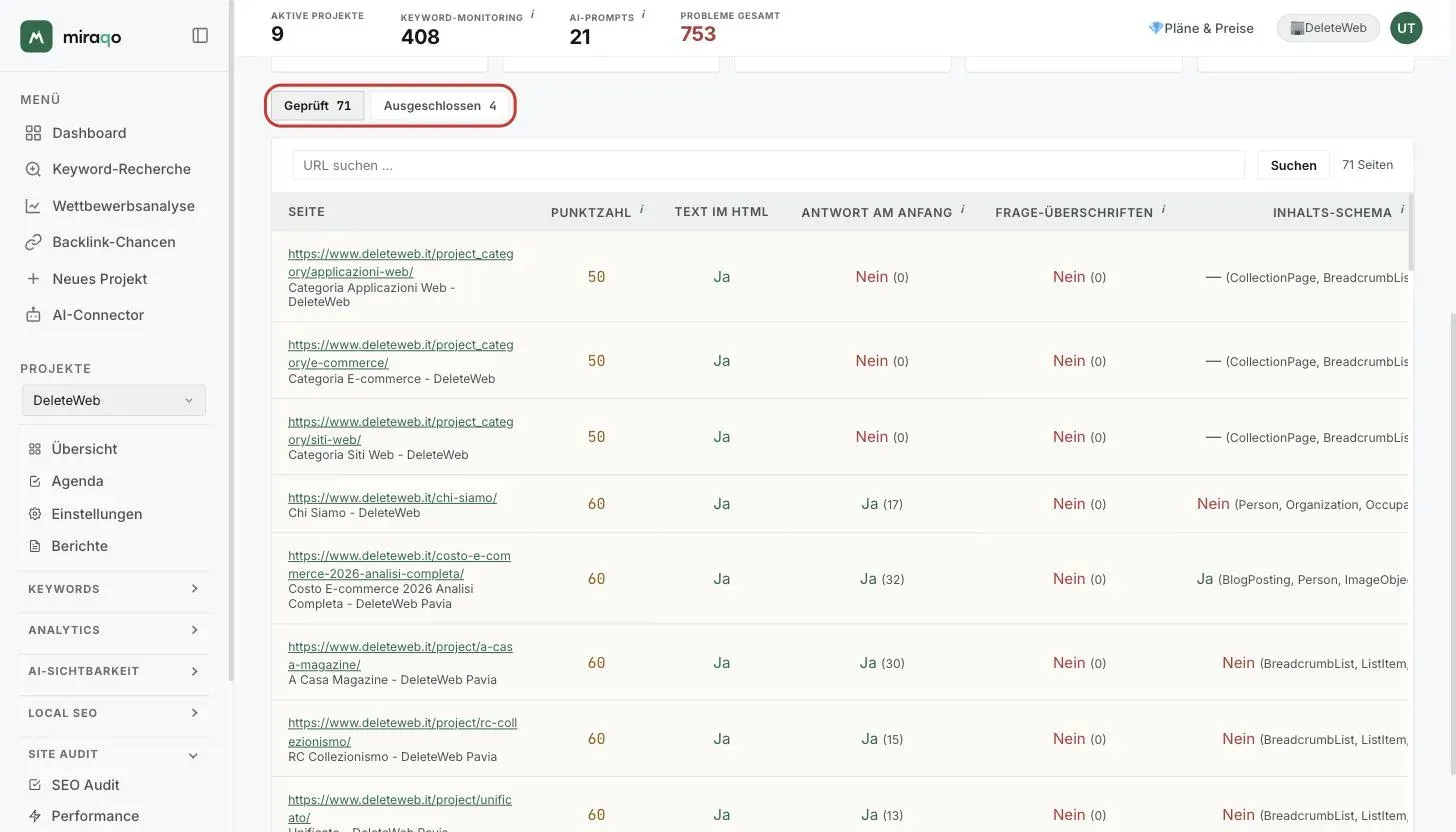
Task: Click the SEO Audit icon
Action: tap(35, 785)
